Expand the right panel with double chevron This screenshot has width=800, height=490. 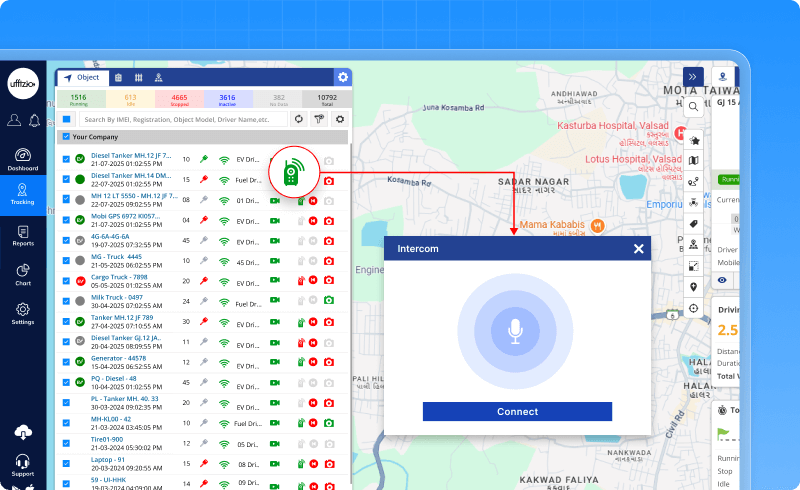click(693, 77)
